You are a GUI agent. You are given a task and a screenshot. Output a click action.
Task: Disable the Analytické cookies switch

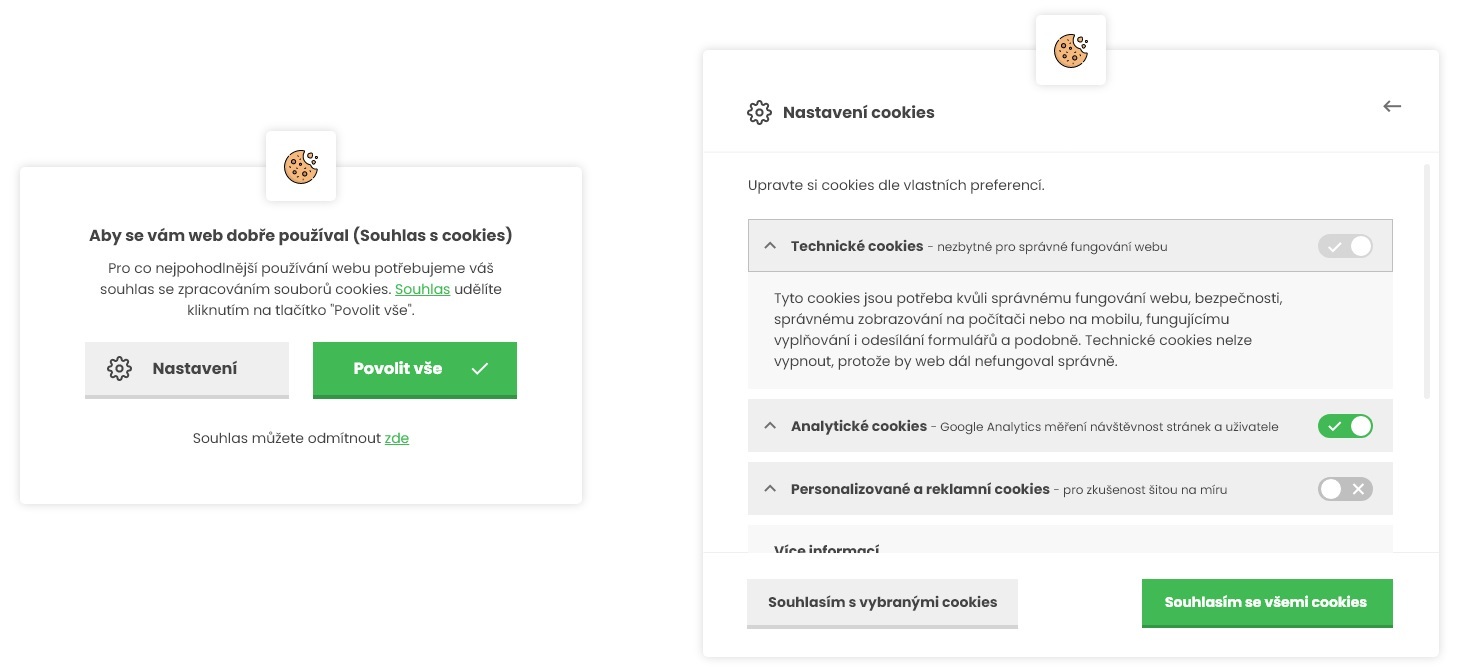[1345, 426]
